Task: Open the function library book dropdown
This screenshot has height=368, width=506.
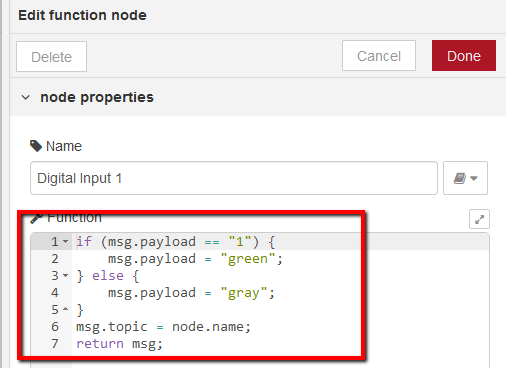Action: tap(465, 178)
